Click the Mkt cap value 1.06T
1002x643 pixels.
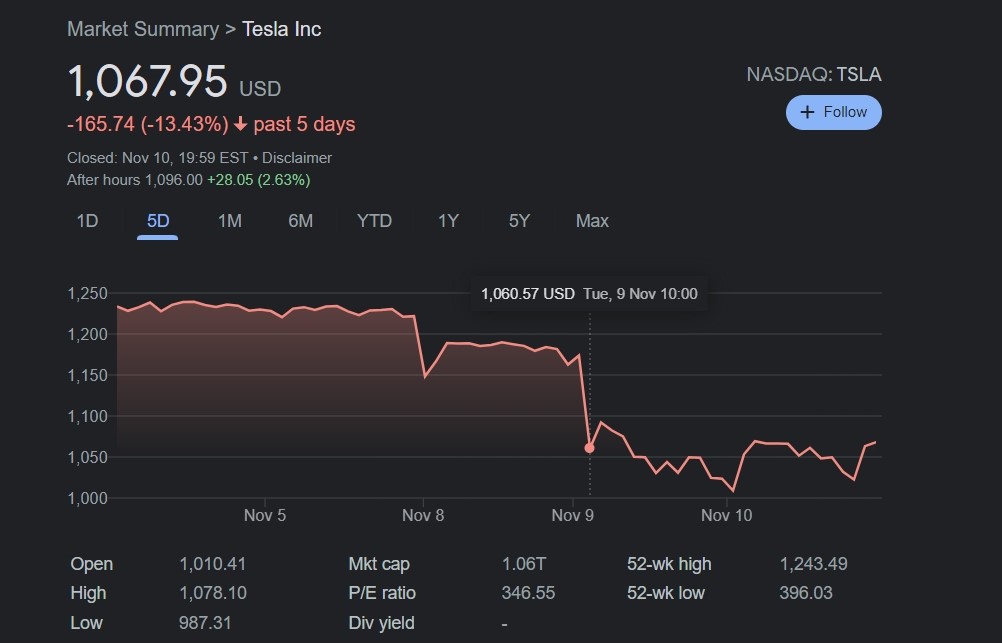click(x=523, y=564)
